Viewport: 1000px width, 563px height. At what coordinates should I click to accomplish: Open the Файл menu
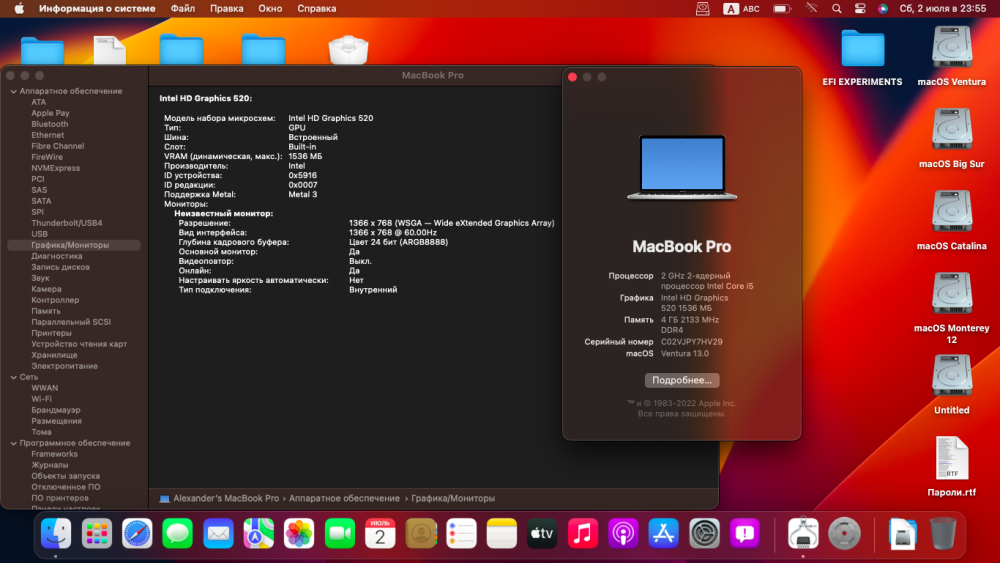click(182, 9)
